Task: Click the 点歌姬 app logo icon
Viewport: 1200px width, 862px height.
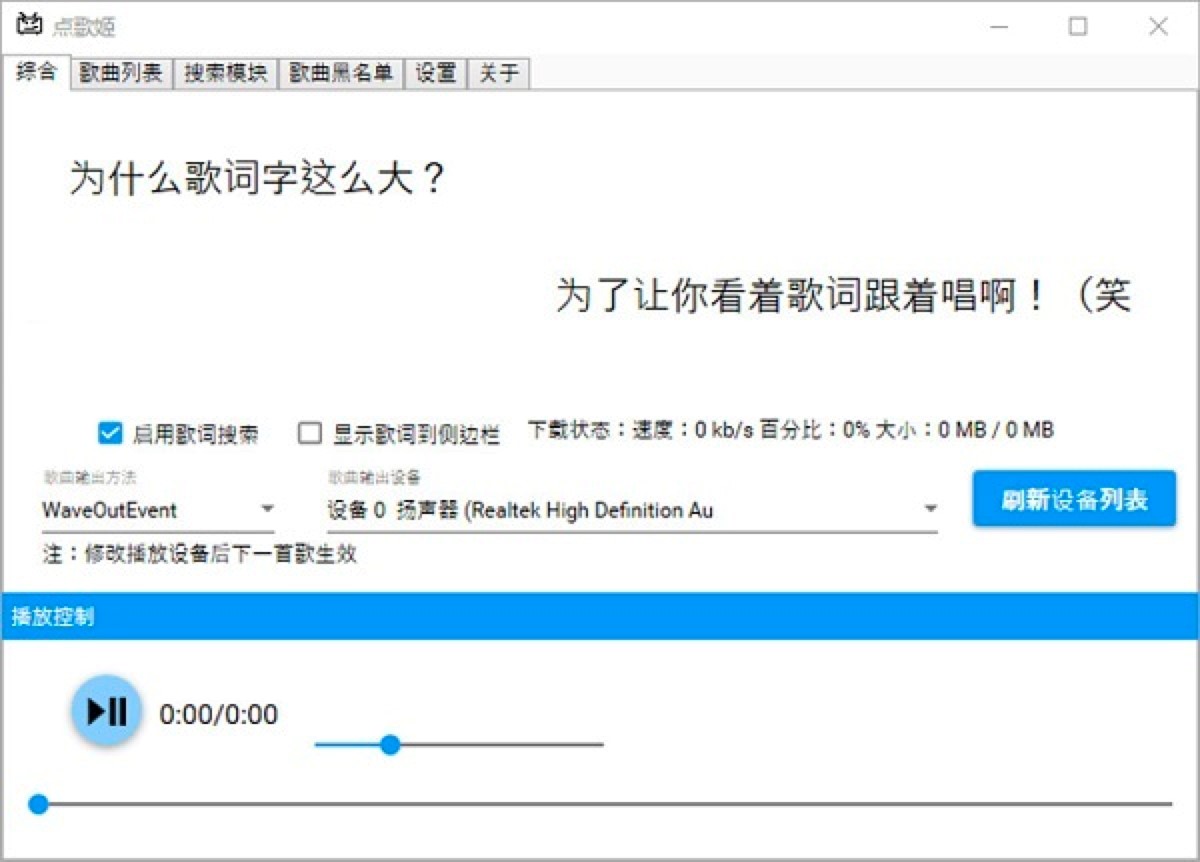Action: coord(29,24)
